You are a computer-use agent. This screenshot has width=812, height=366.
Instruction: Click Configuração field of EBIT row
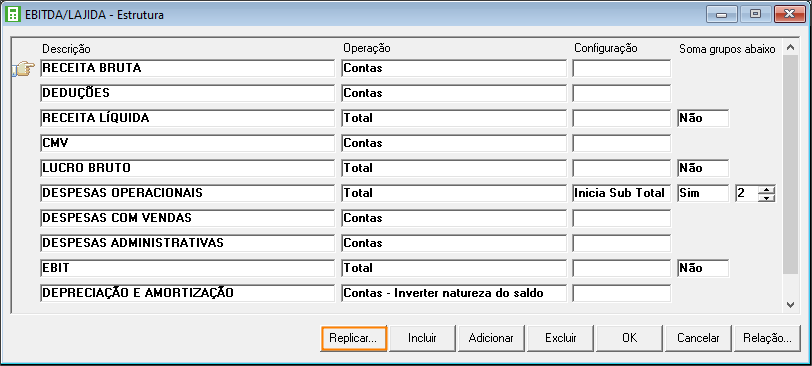pos(621,268)
